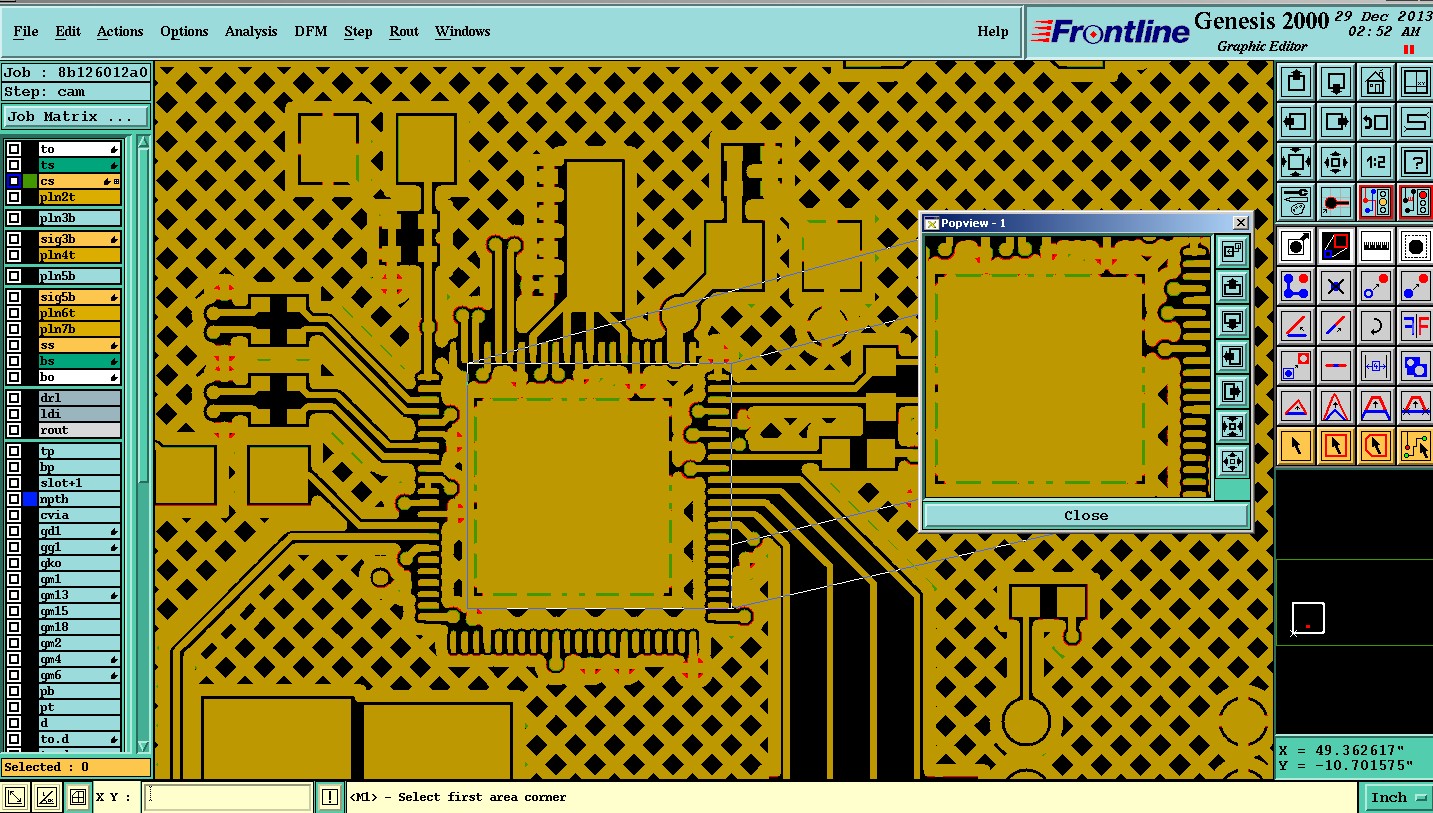Open the DFM menu

click(x=311, y=31)
